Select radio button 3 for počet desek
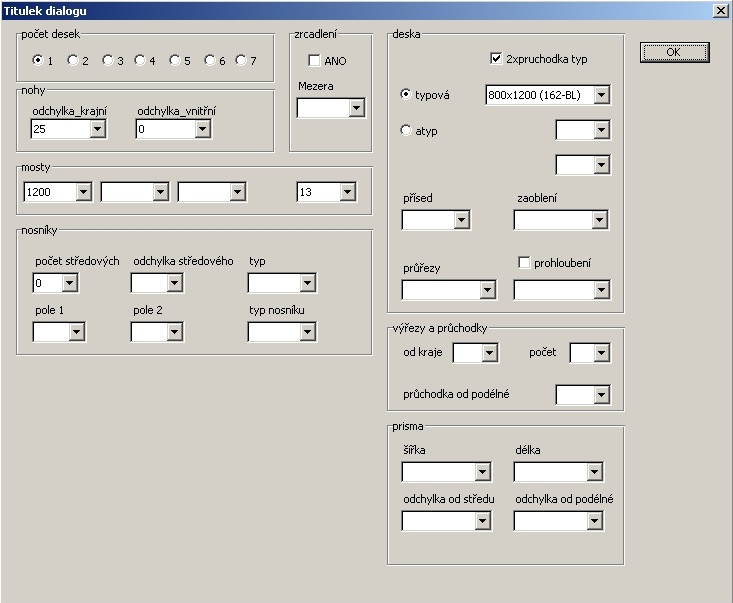 point(107,60)
